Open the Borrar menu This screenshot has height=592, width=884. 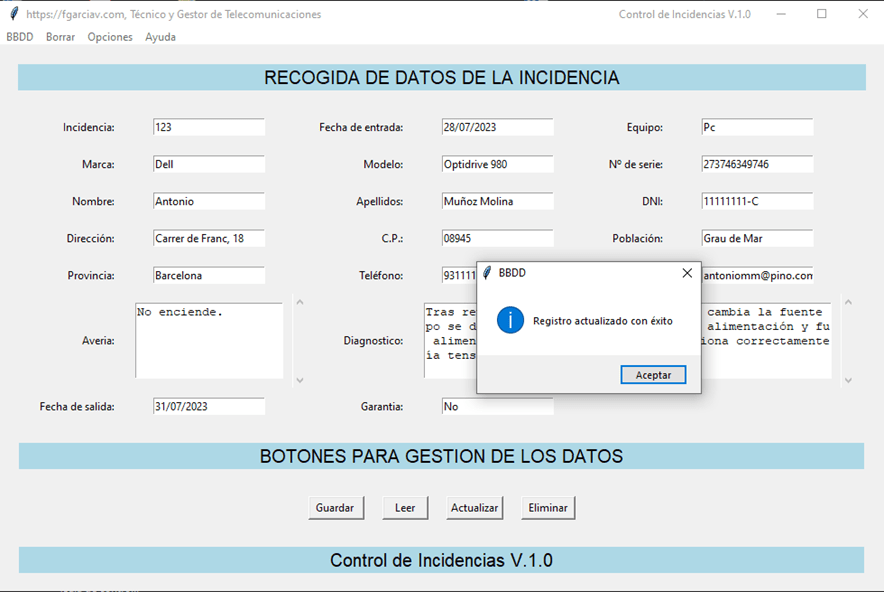pyautogui.click(x=60, y=37)
